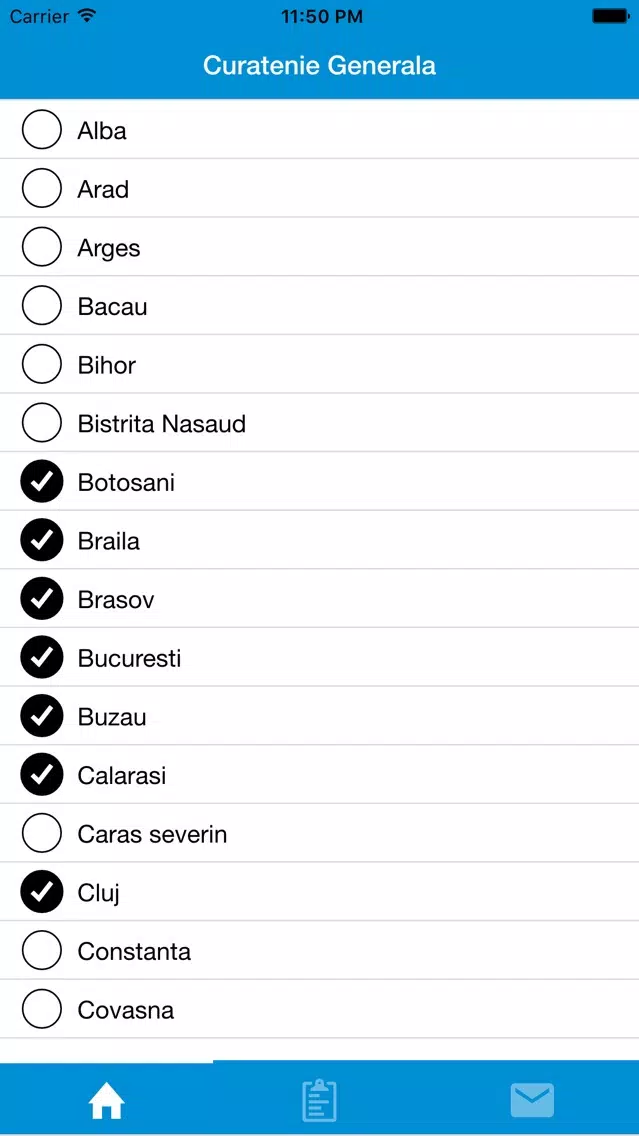Select the Arges list row
The image size is (639, 1136).
(320, 247)
